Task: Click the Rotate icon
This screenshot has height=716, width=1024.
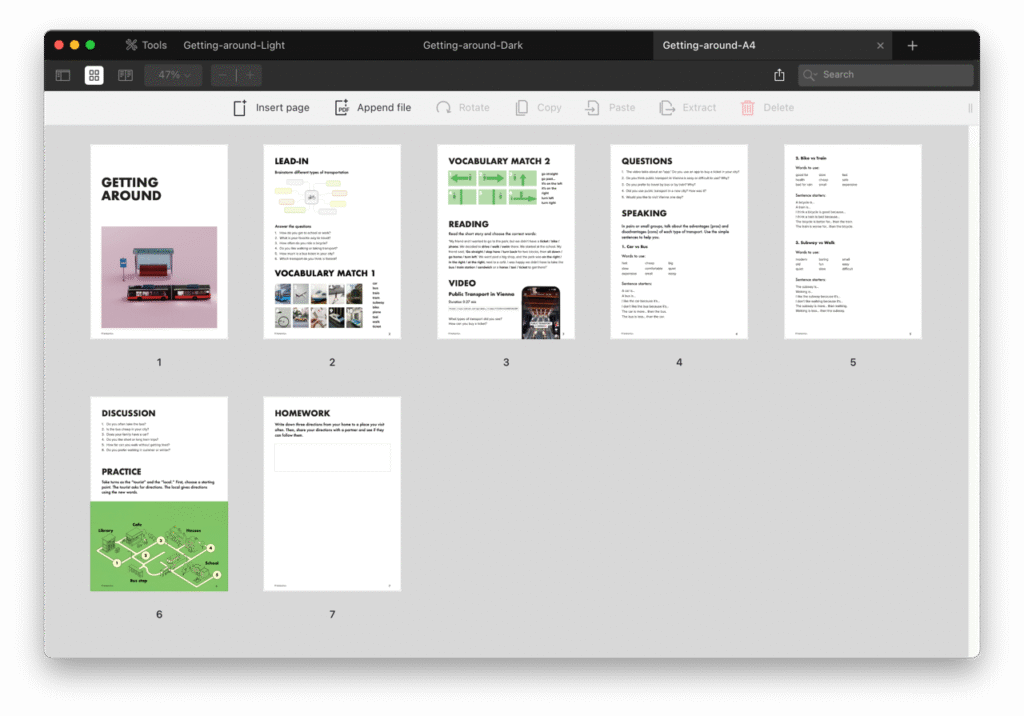Action: coord(444,108)
